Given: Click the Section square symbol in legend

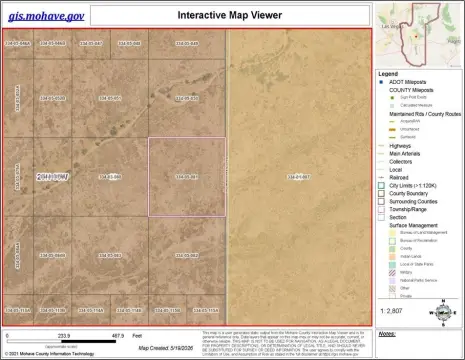Looking at the screenshot, I should coord(382,217).
